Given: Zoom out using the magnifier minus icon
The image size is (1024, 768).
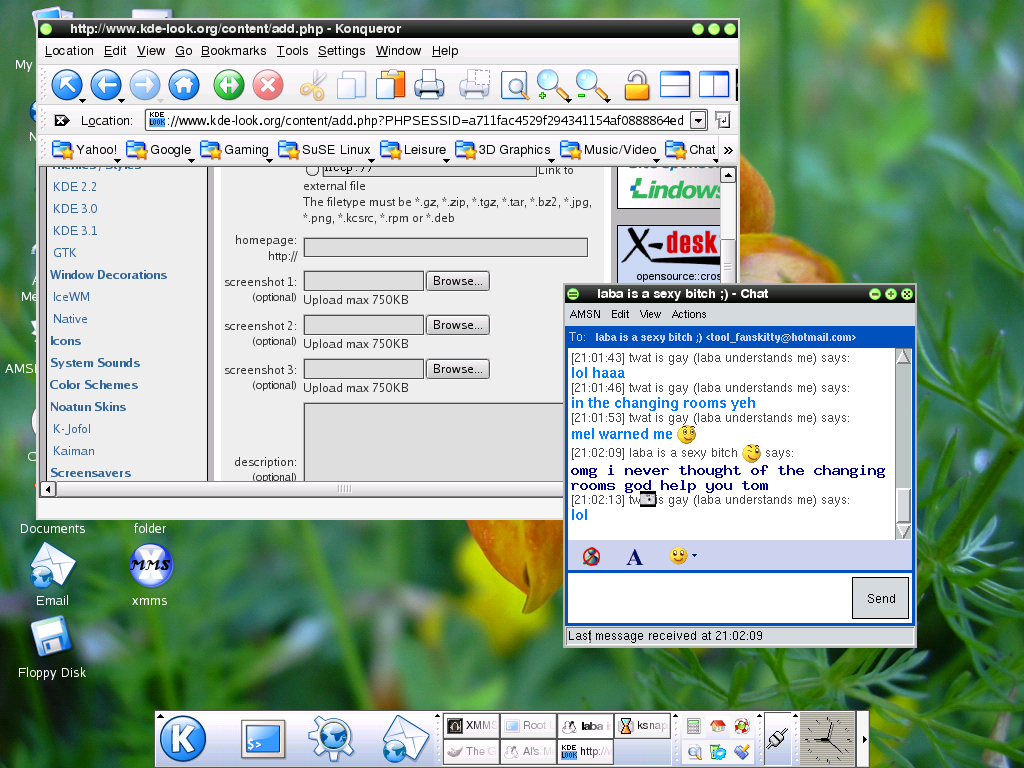Looking at the screenshot, I should [x=592, y=86].
